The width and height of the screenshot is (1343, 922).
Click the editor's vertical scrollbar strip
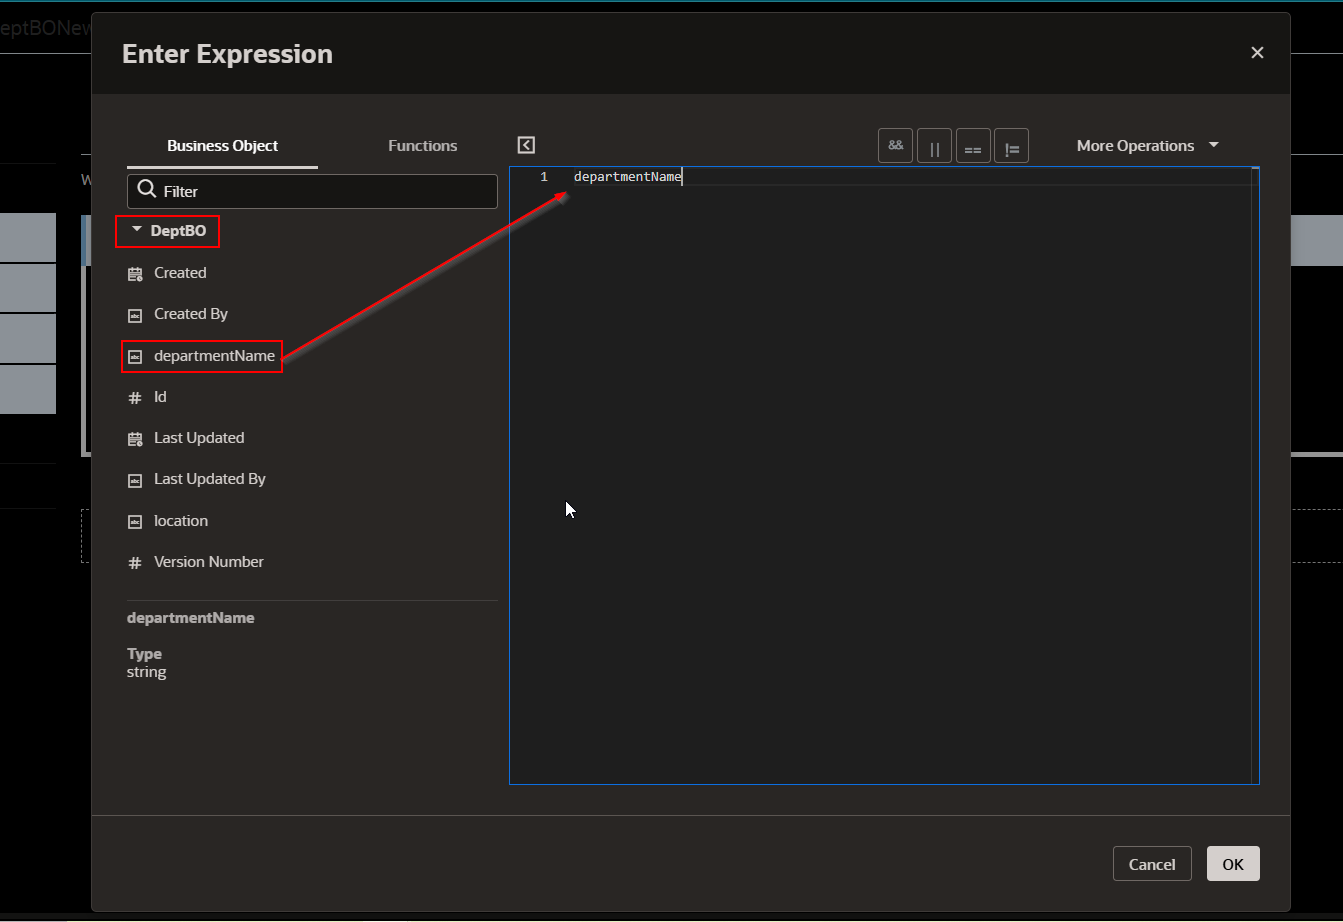[x=1254, y=476]
